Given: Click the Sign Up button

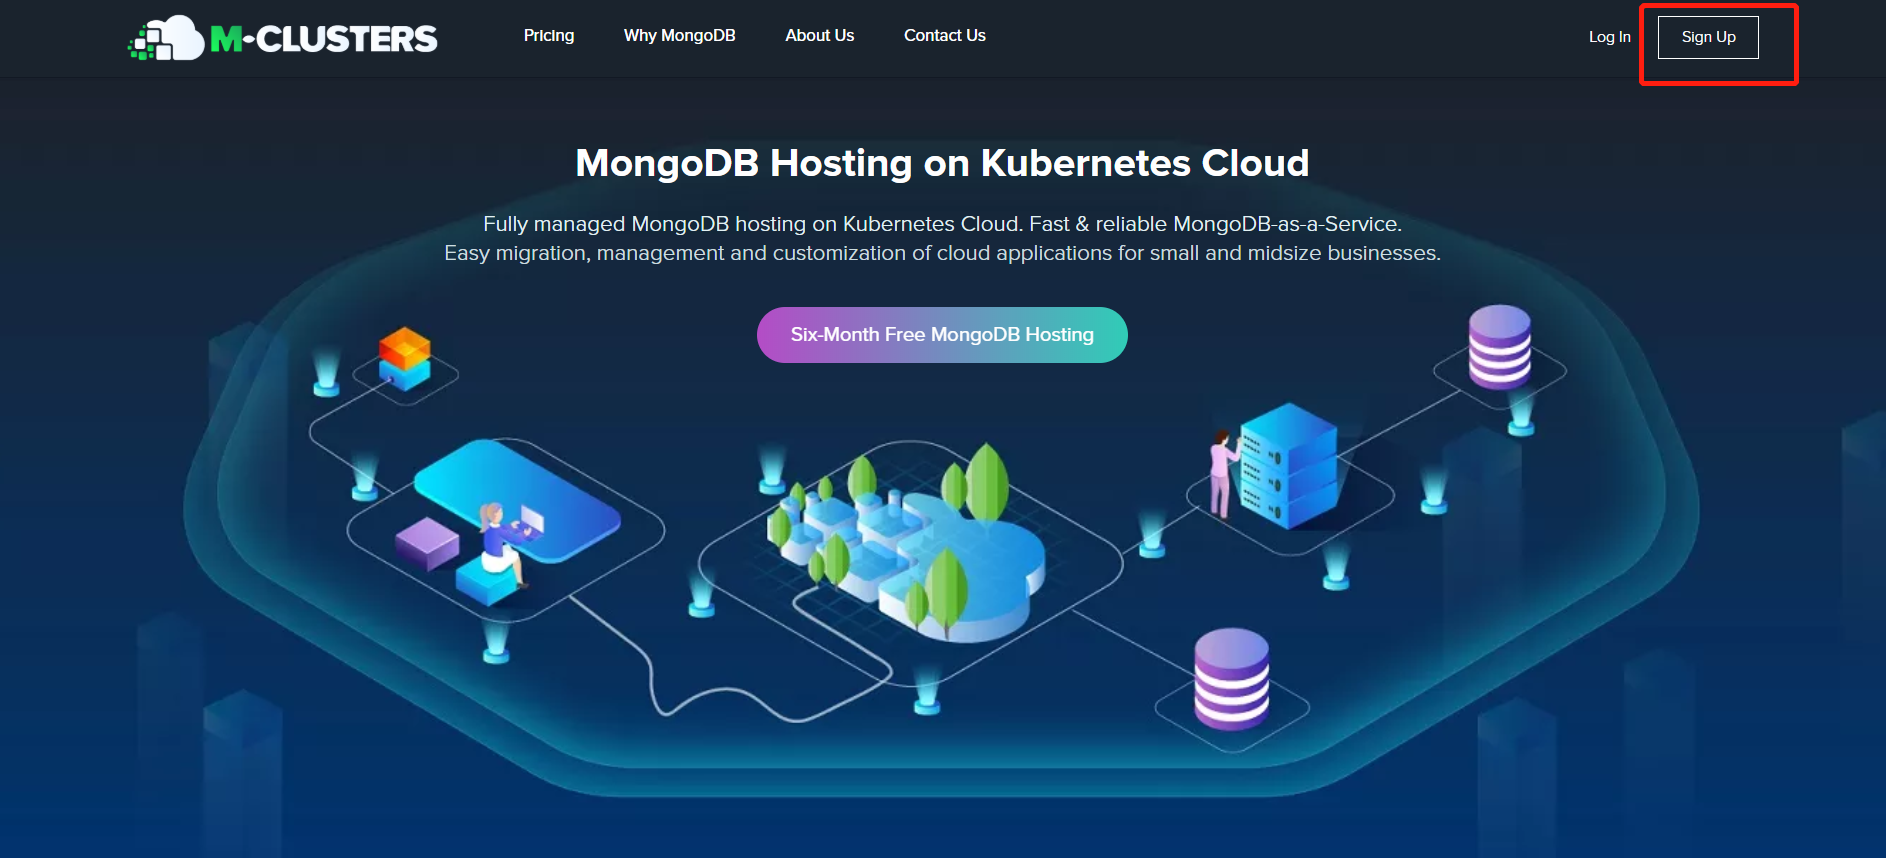Looking at the screenshot, I should click(x=1708, y=37).
